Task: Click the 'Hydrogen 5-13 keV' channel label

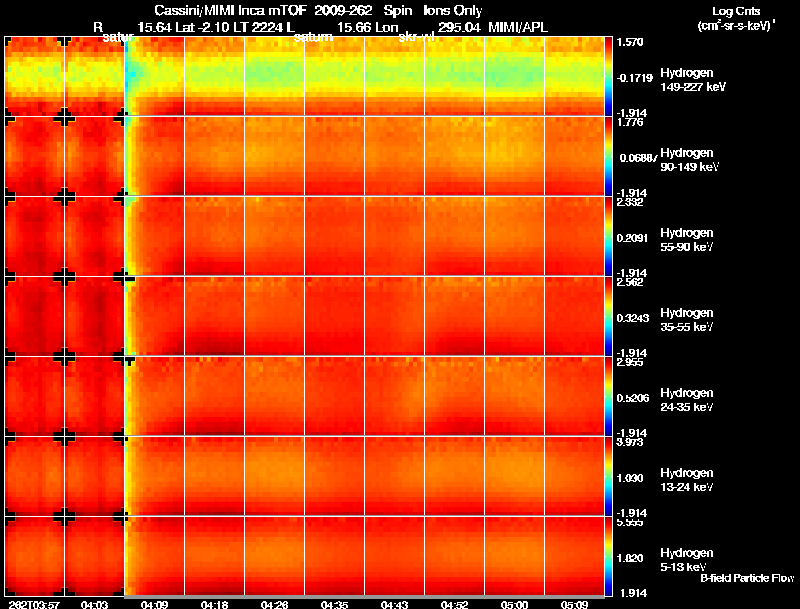Action: pyautogui.click(x=687, y=560)
